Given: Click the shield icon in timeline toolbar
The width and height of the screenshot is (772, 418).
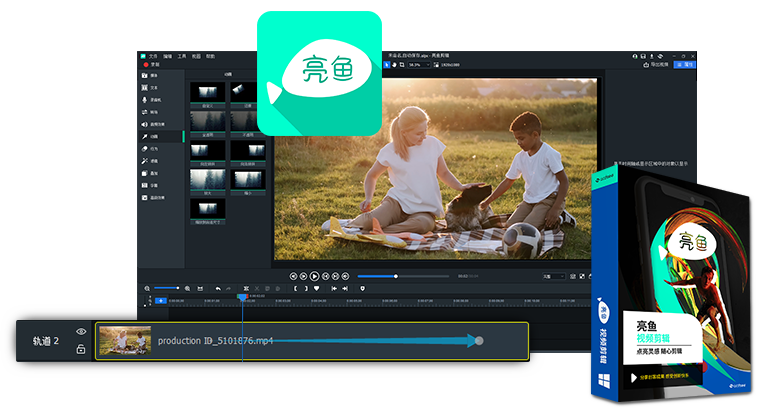Looking at the screenshot, I should [363, 289].
